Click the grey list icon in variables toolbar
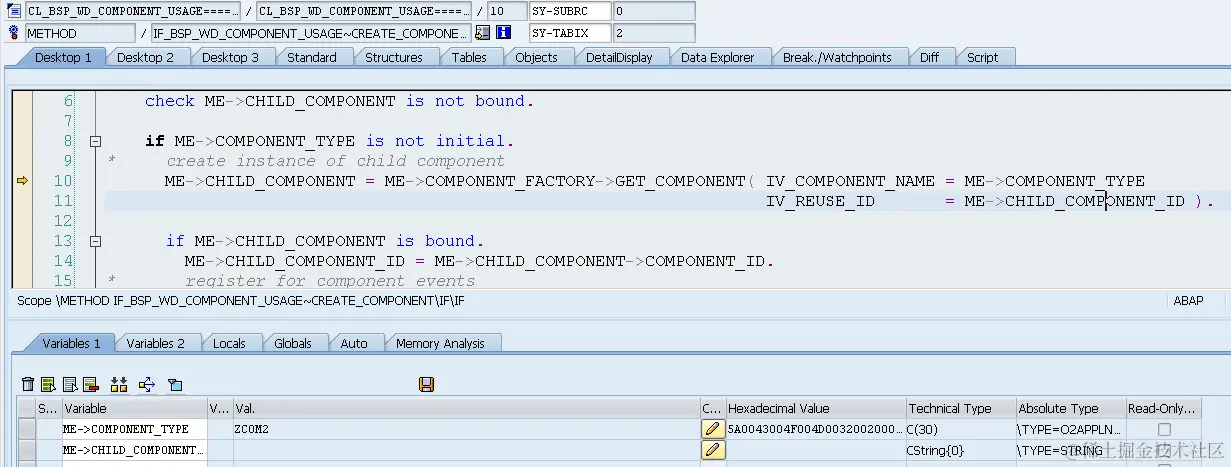 (70, 384)
